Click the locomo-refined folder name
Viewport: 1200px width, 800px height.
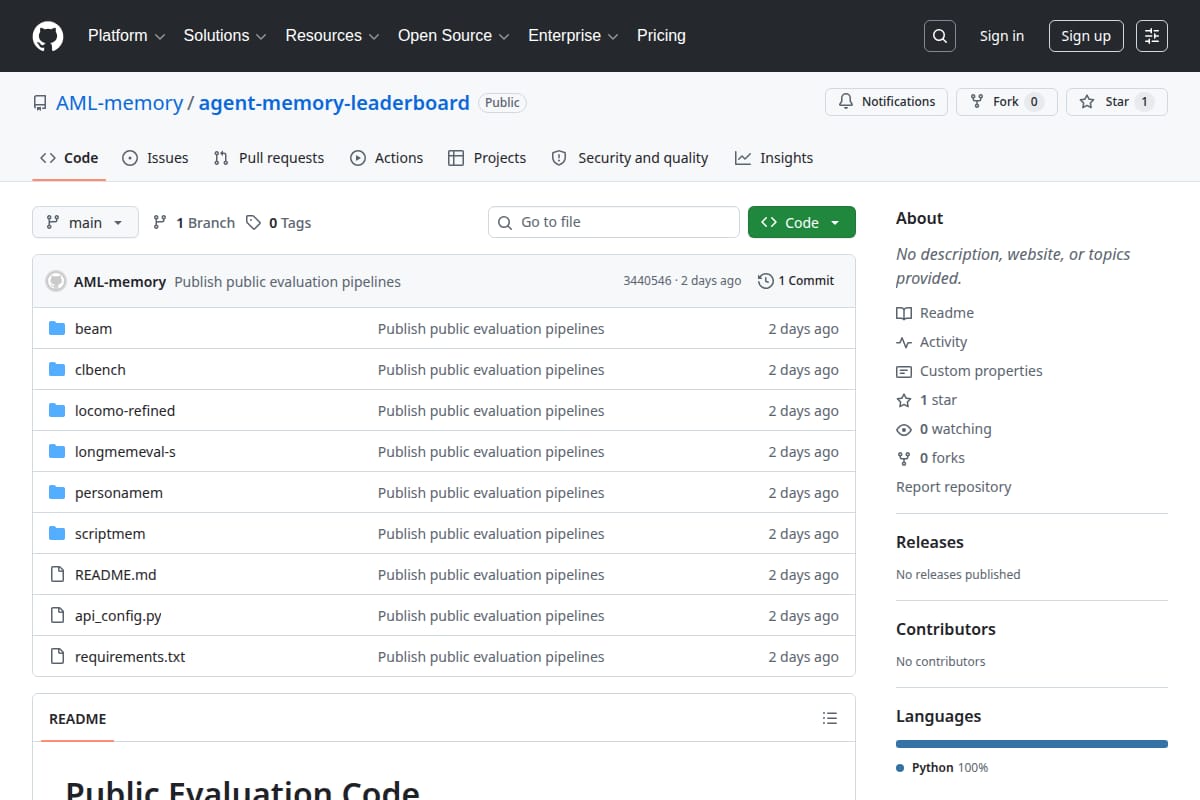tap(125, 411)
